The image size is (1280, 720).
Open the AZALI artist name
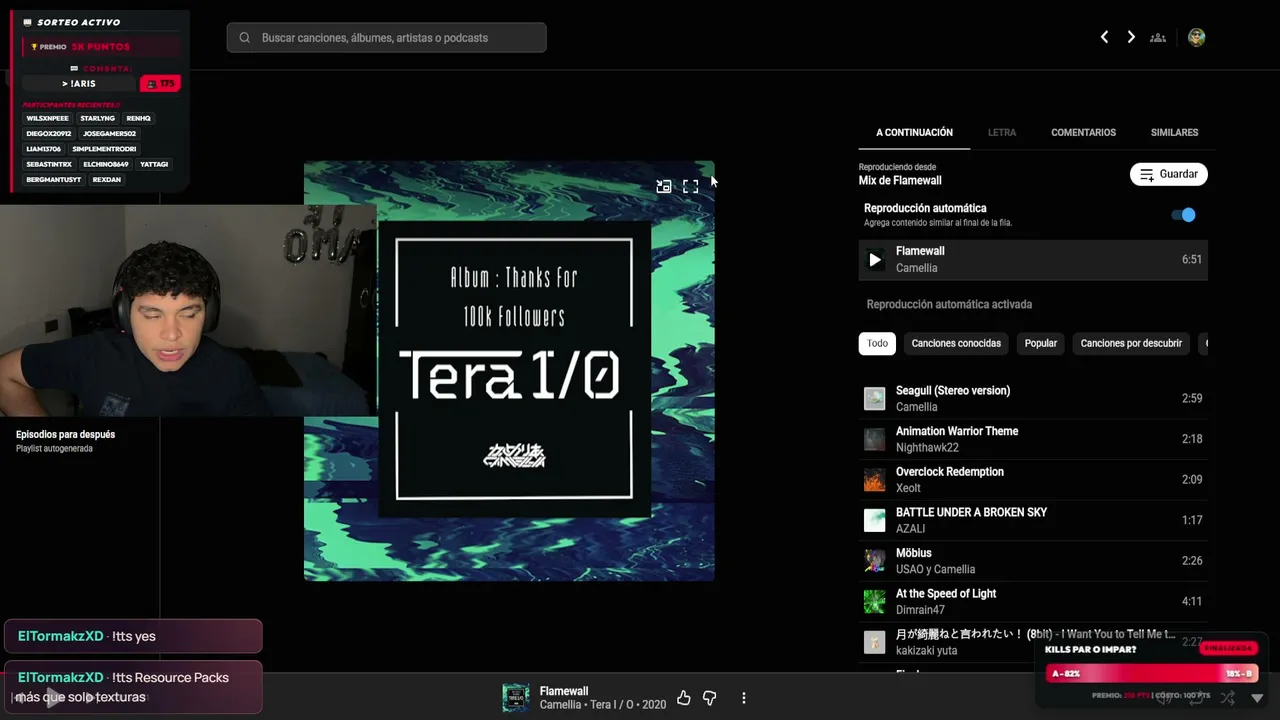(910, 529)
